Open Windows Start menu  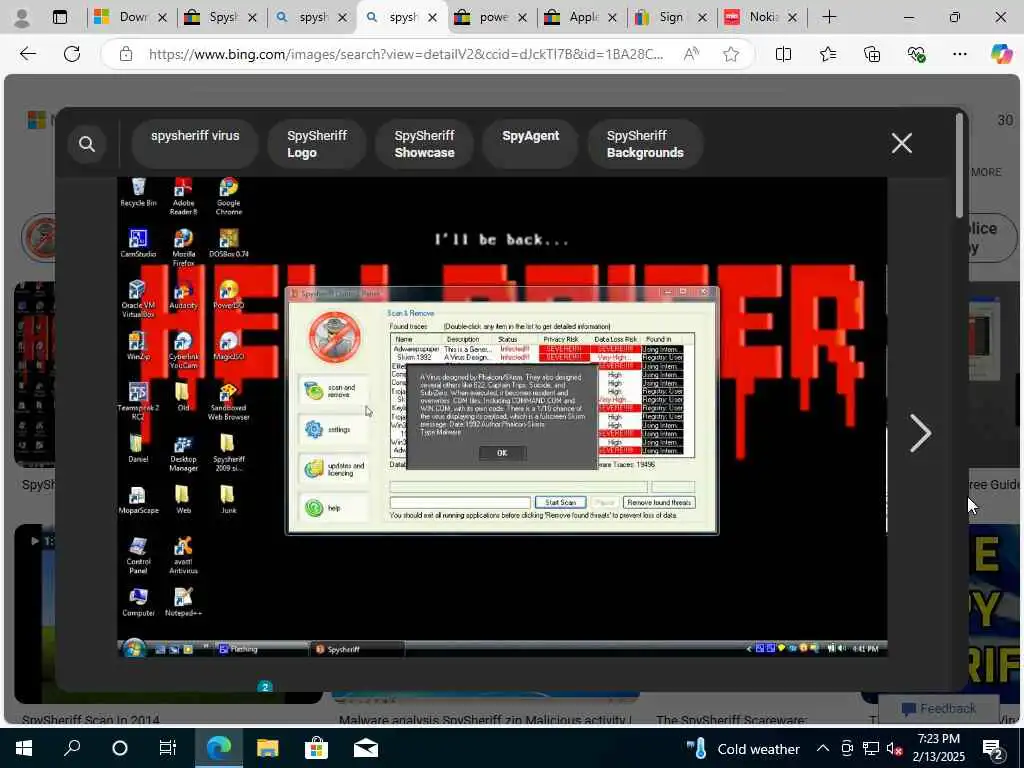[24, 748]
